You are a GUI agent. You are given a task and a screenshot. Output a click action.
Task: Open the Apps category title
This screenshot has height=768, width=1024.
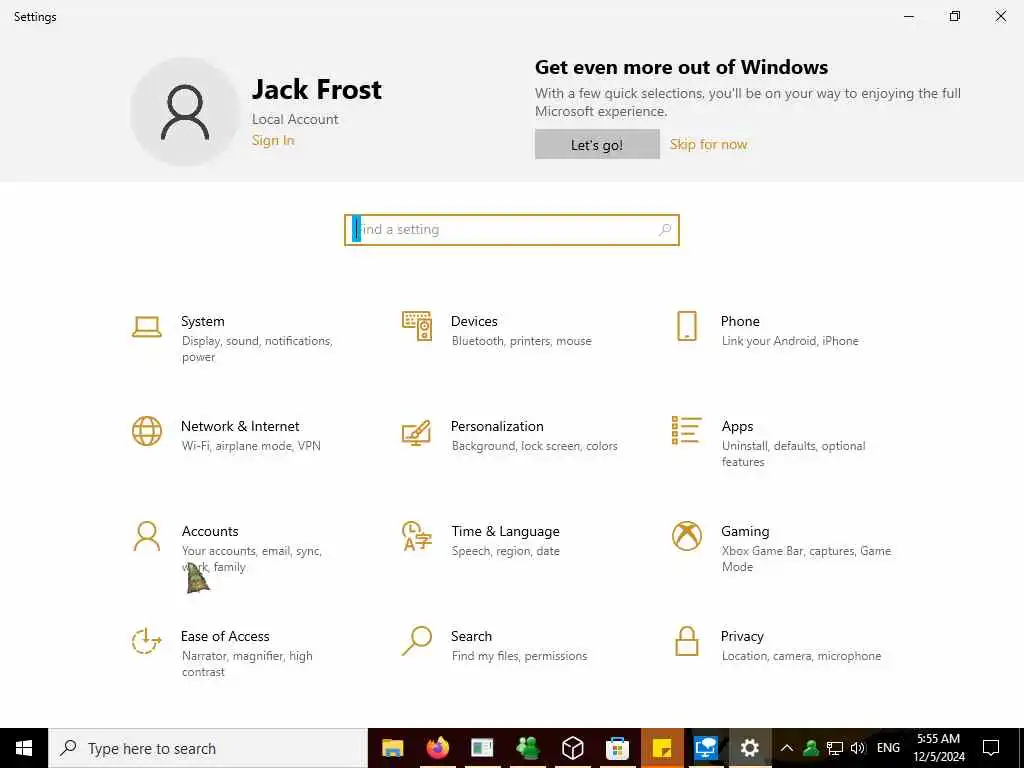pyautogui.click(x=737, y=426)
